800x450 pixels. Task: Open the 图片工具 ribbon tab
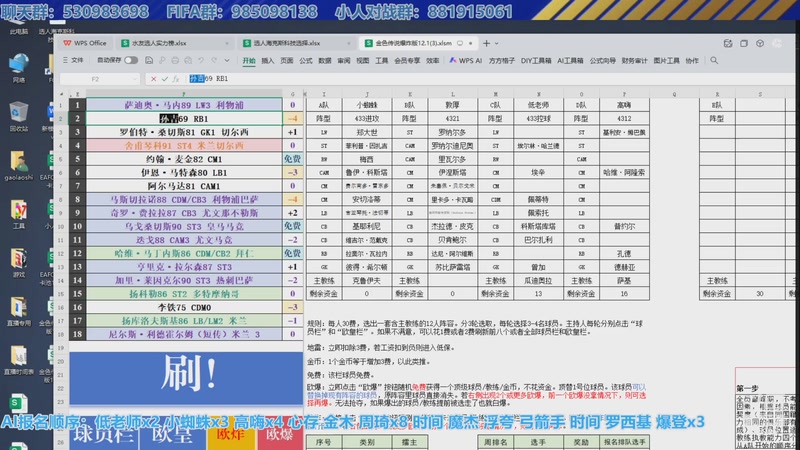pos(666,61)
